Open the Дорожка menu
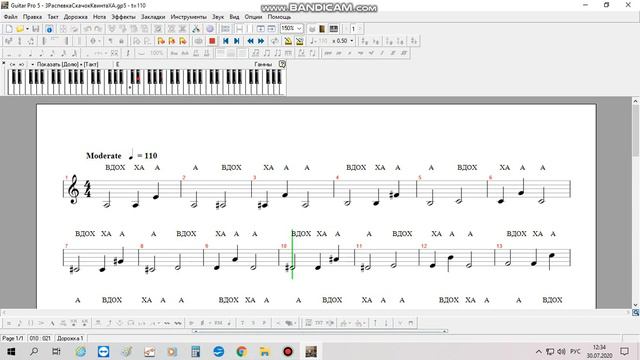 [x=76, y=17]
